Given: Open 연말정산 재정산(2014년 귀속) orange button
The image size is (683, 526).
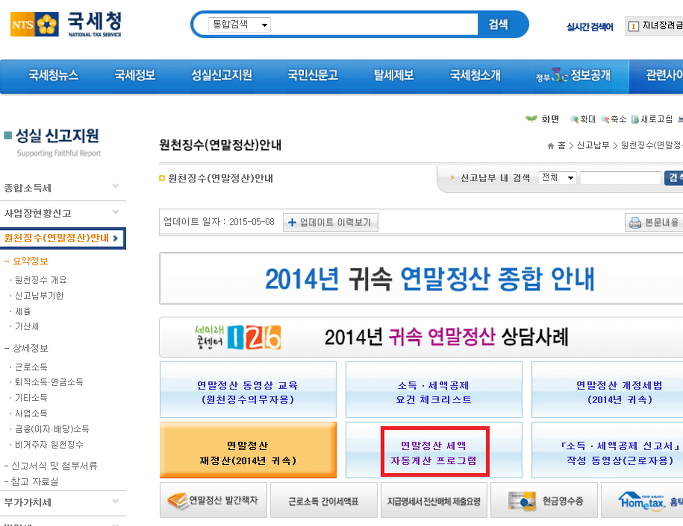Looking at the screenshot, I should pyautogui.click(x=248, y=450).
